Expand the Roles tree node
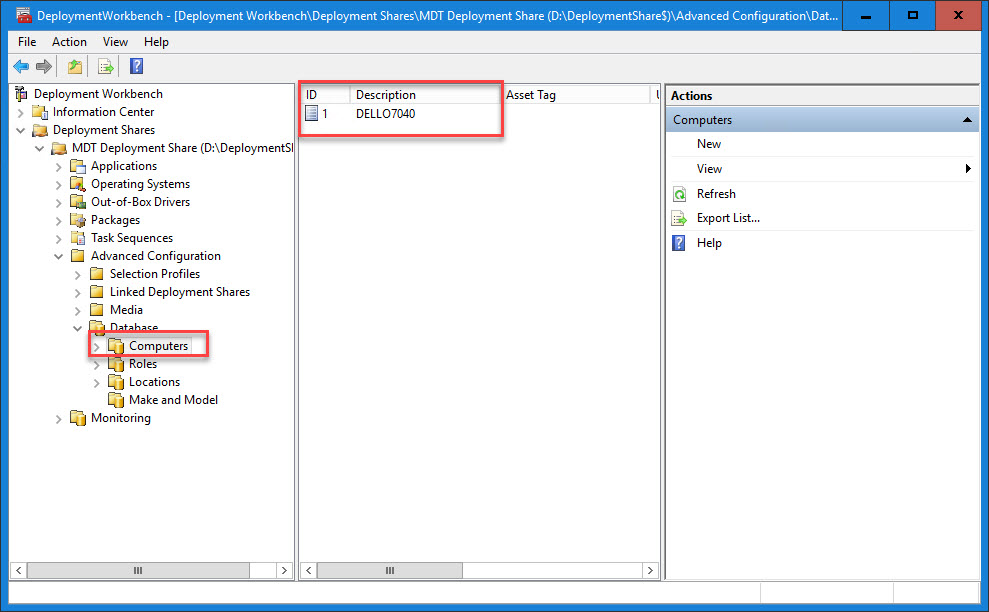 coord(97,364)
